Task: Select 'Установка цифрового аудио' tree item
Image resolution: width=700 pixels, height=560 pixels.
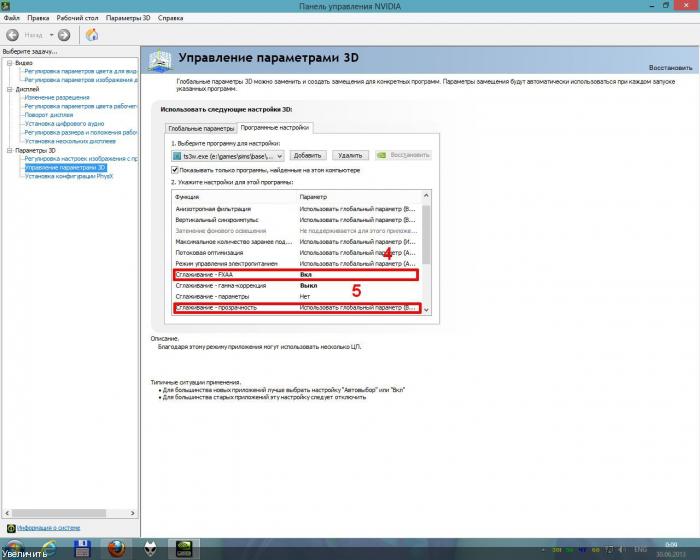Action: point(64,124)
